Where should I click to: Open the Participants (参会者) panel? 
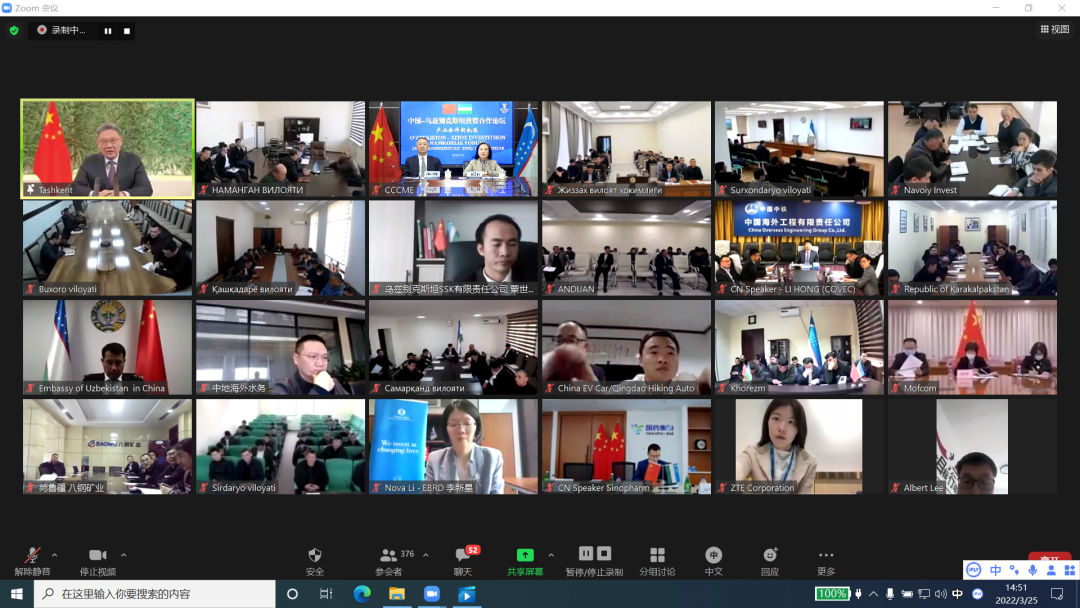pyautogui.click(x=389, y=555)
